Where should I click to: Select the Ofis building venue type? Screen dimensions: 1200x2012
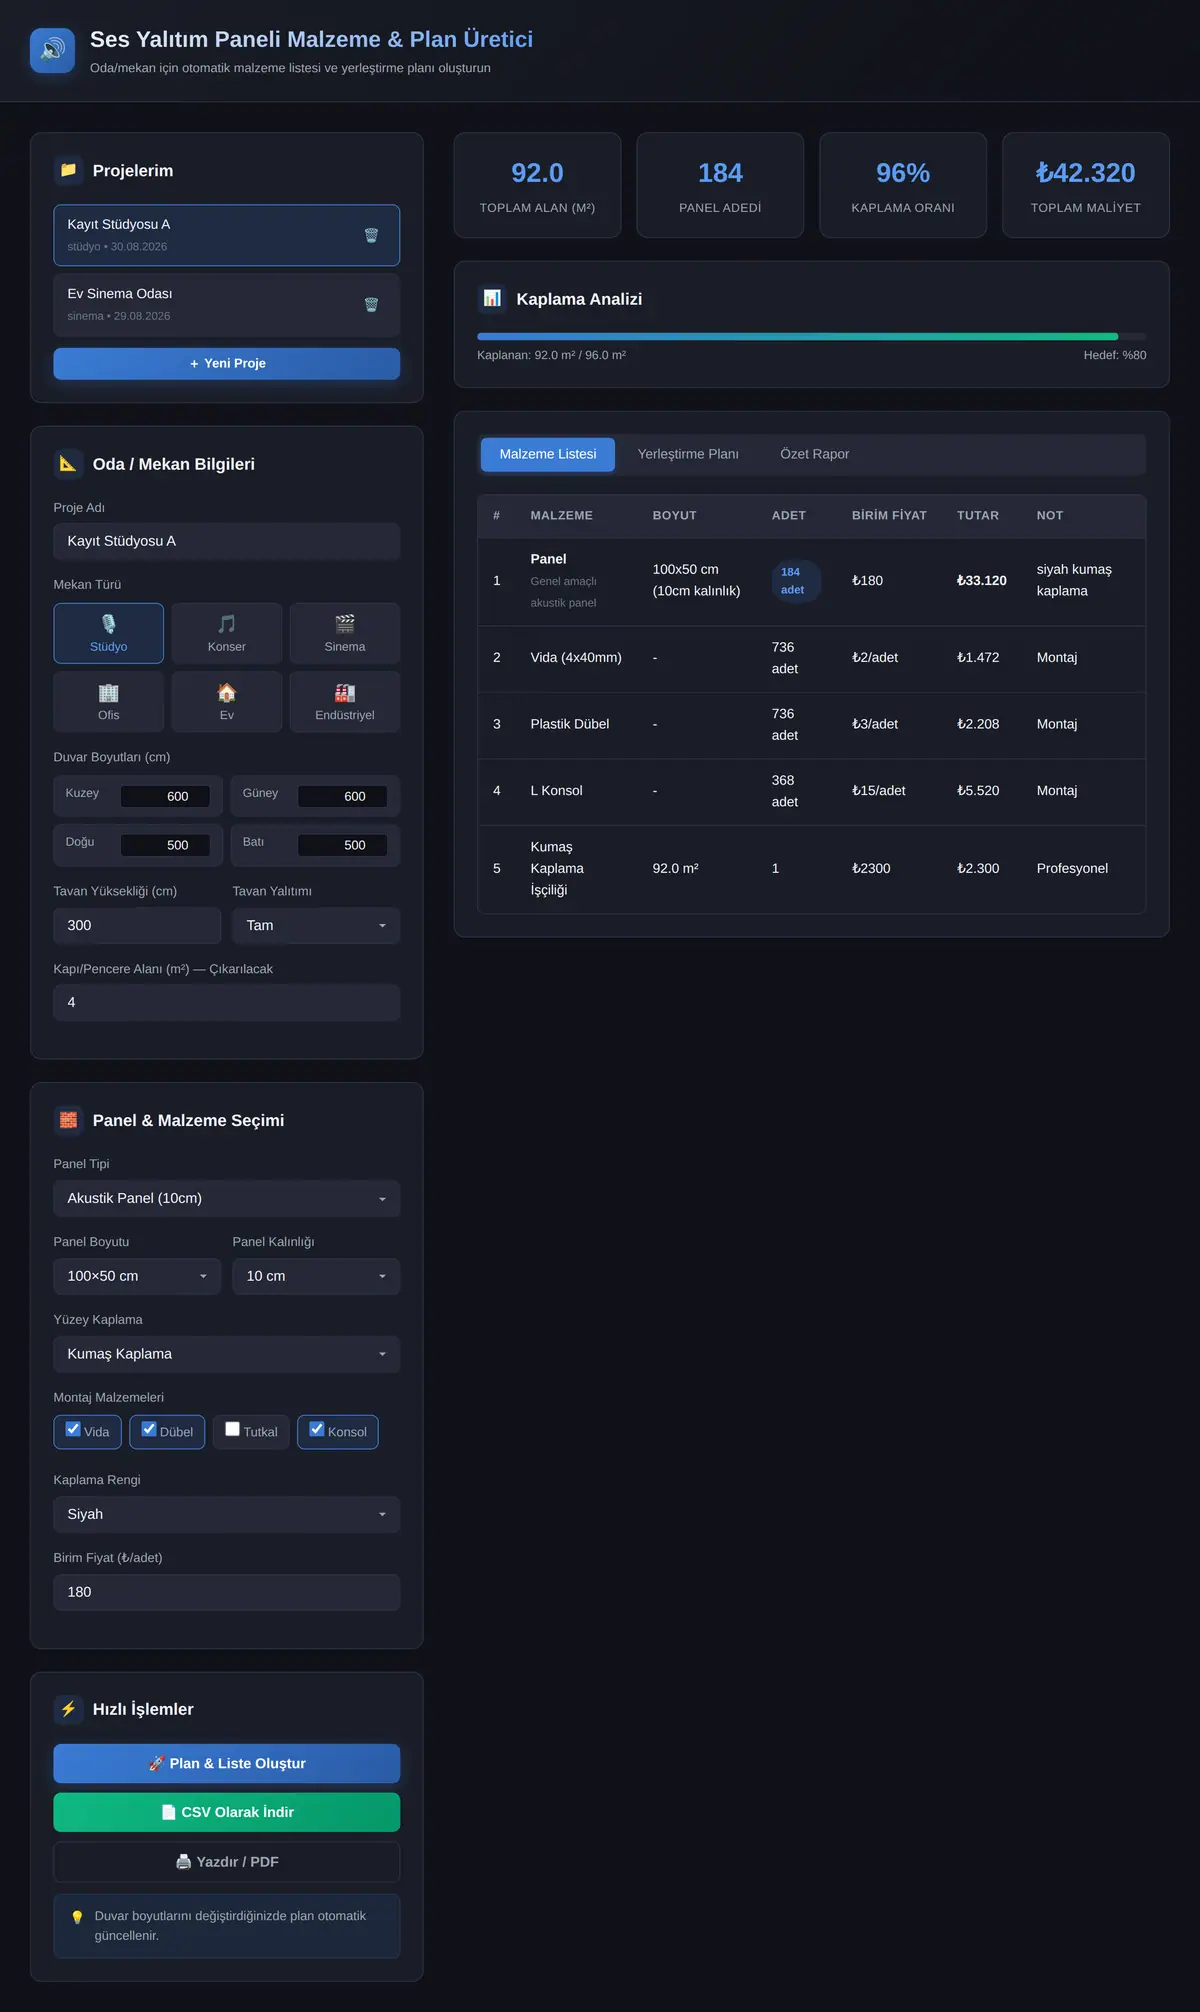[x=109, y=702]
